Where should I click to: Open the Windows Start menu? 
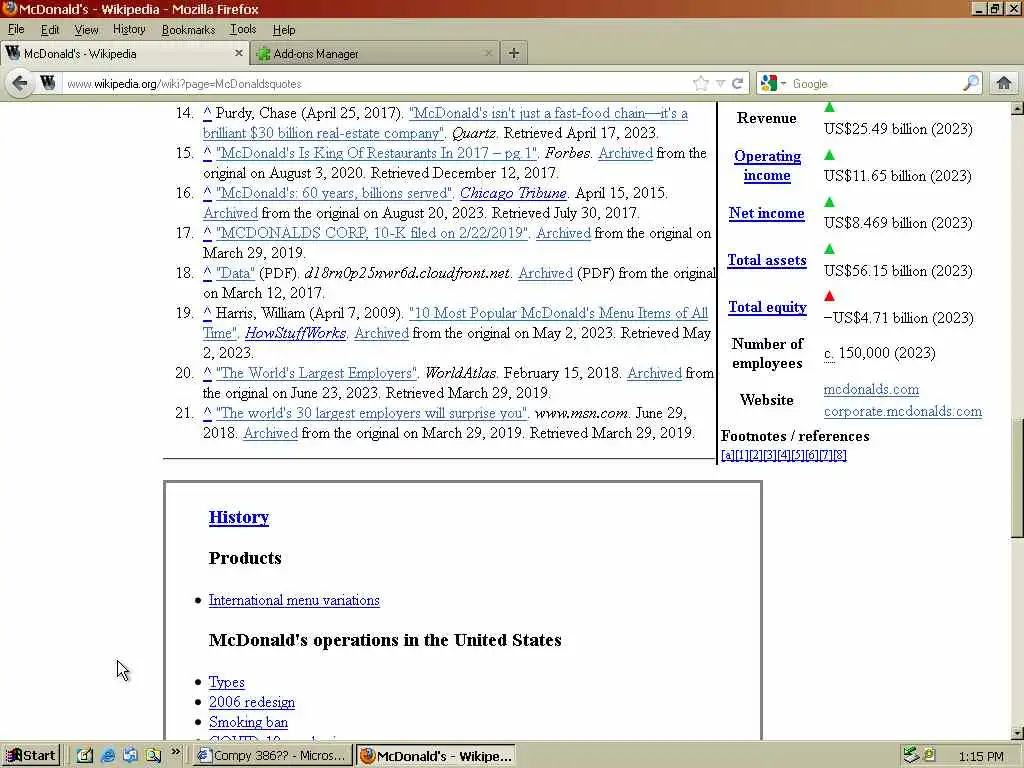pyautogui.click(x=31, y=756)
